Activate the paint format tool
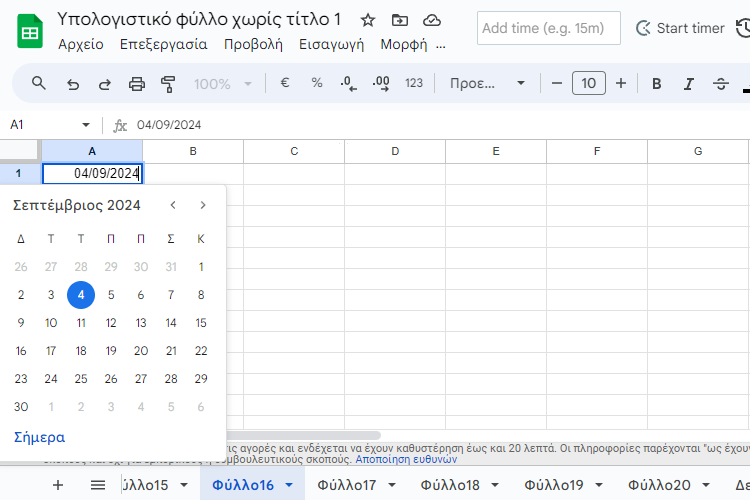The image size is (750, 500). pos(168,84)
